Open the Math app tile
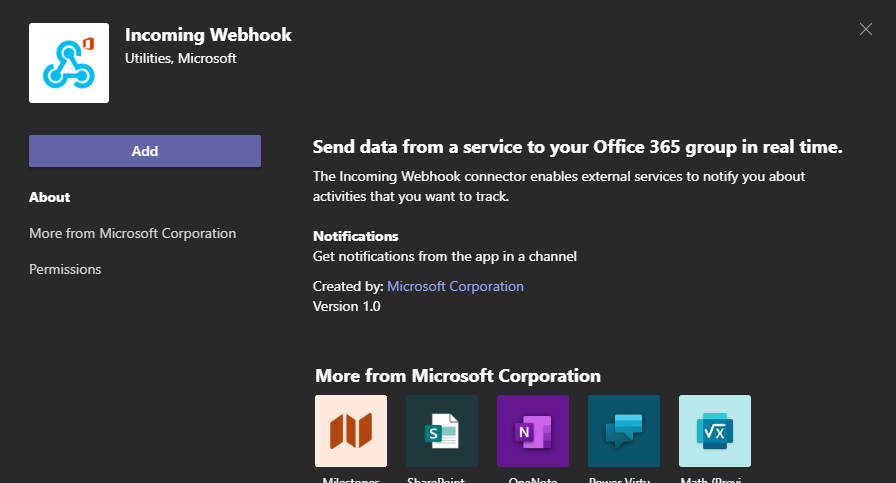Image resolution: width=896 pixels, height=483 pixels. coord(715,431)
